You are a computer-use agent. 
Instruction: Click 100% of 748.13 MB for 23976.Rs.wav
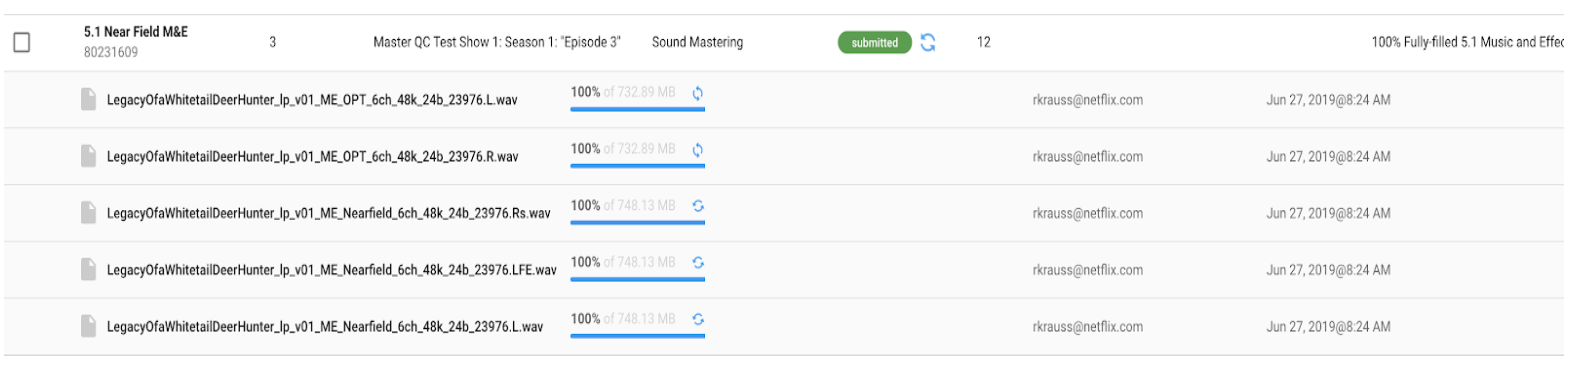[623, 205]
